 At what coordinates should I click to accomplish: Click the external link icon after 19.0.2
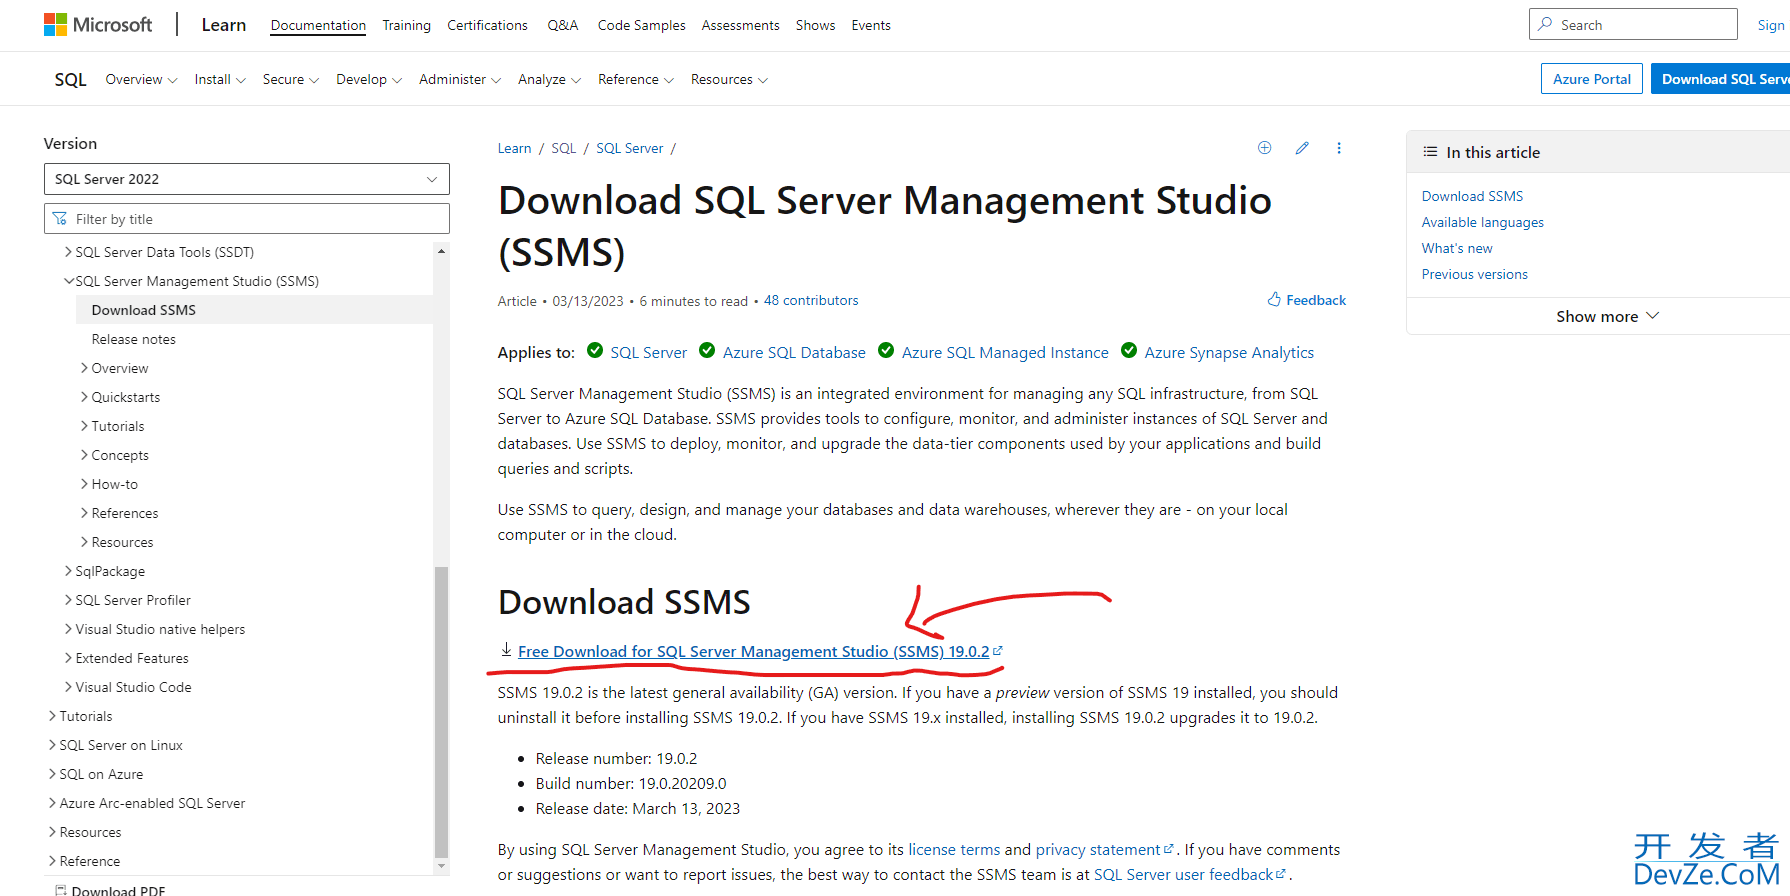(997, 651)
